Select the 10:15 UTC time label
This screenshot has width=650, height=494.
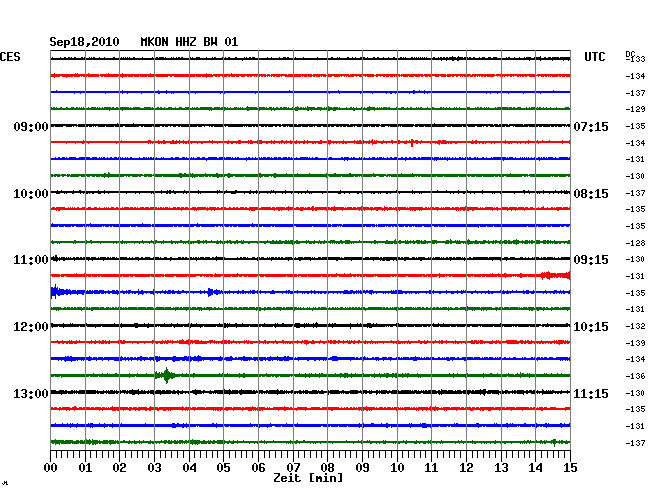point(591,327)
